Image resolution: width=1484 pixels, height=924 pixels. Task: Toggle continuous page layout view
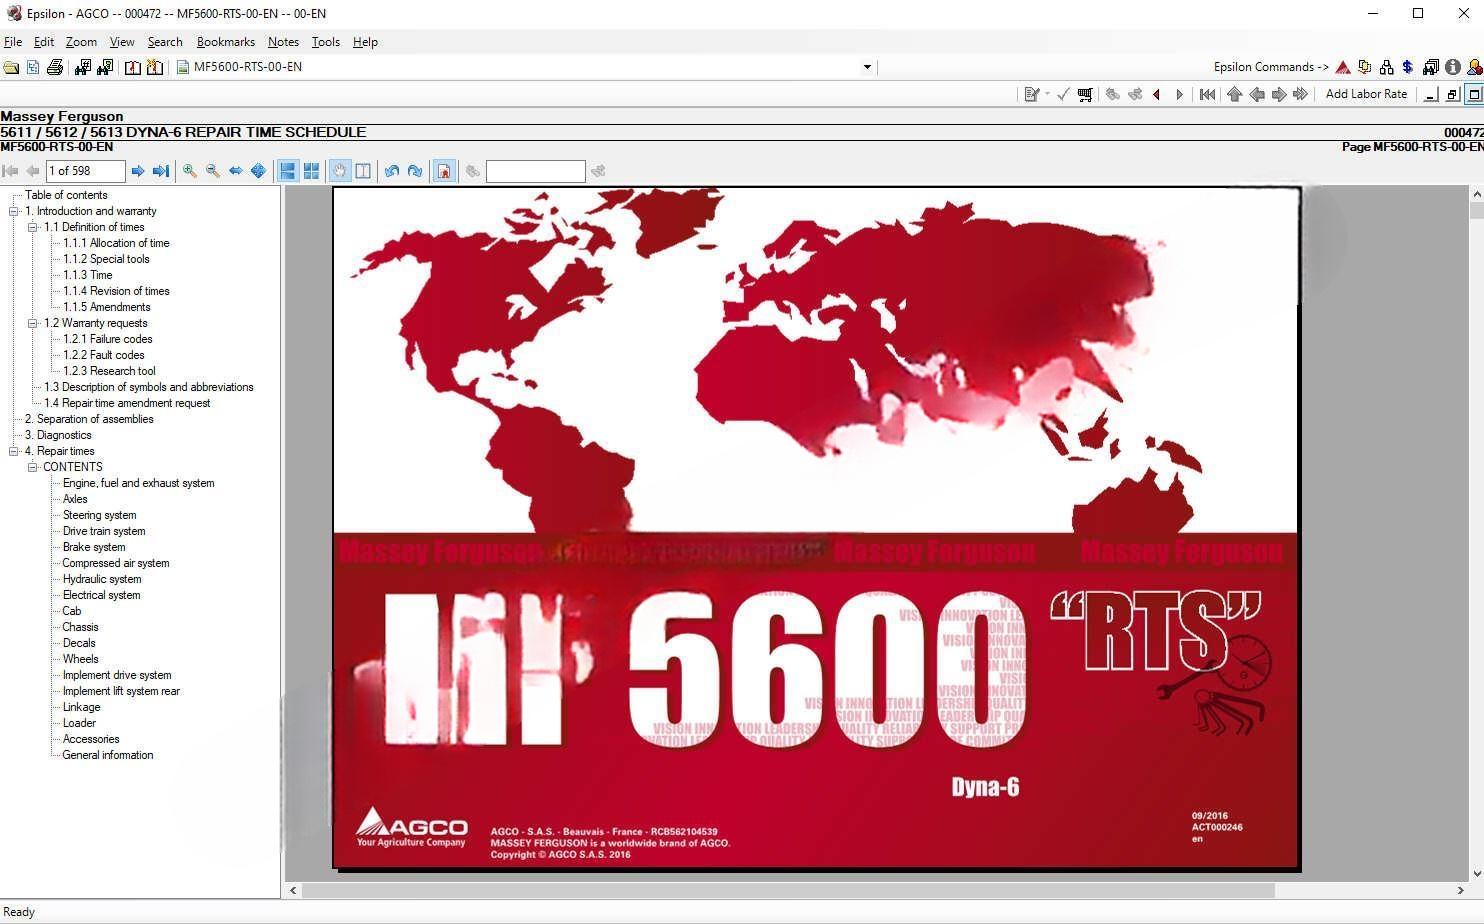click(x=288, y=171)
